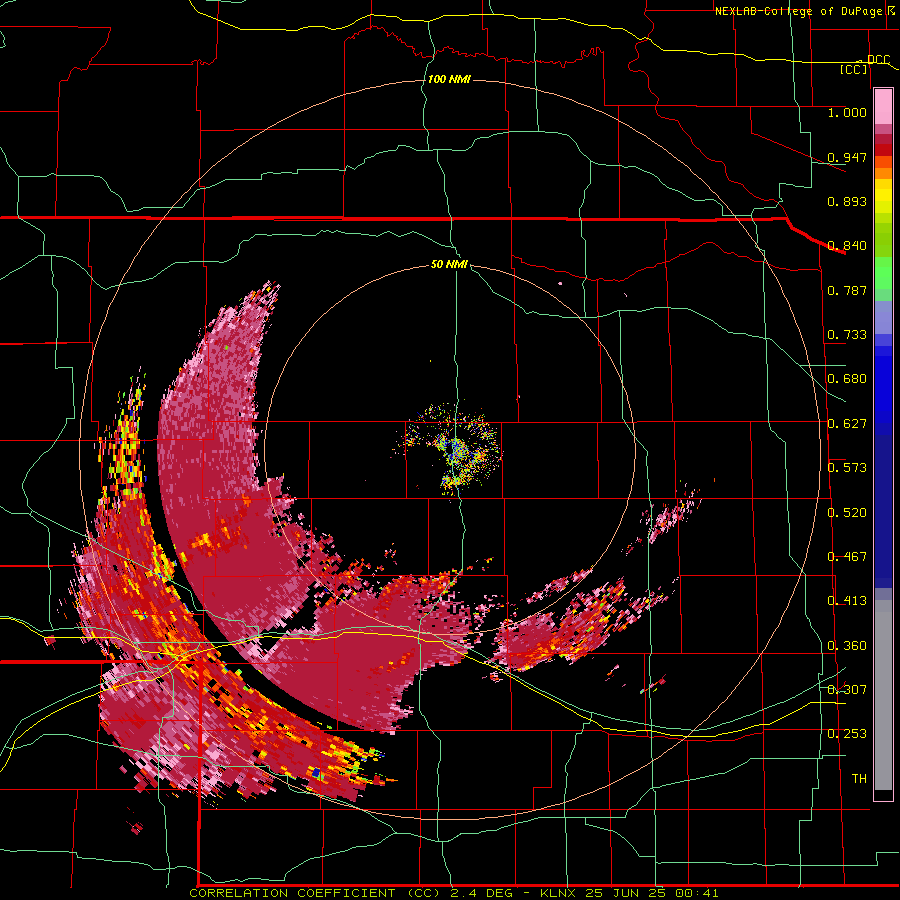Click the 0.307 legend value
The image size is (900, 900).
pos(847,690)
